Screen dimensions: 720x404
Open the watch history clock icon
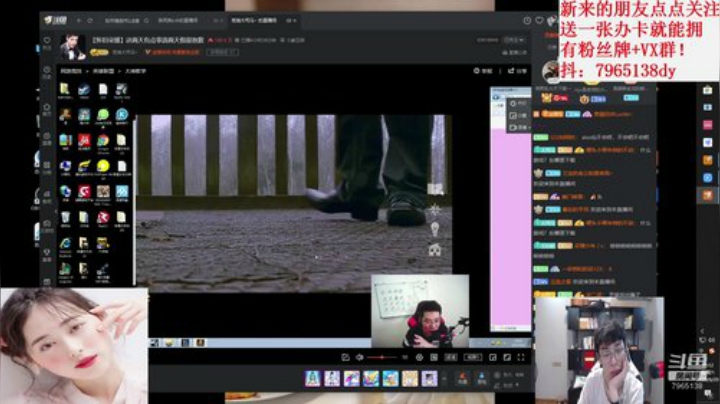click(527, 21)
